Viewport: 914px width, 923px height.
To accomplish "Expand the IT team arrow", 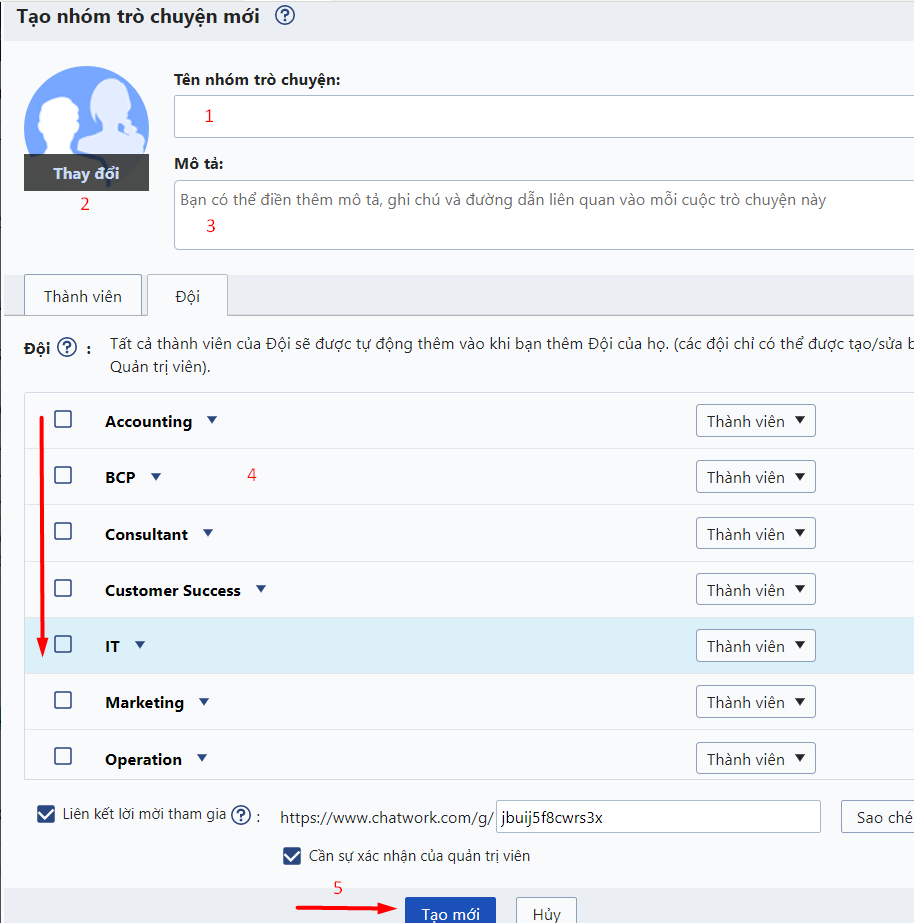I will pos(140,645).
